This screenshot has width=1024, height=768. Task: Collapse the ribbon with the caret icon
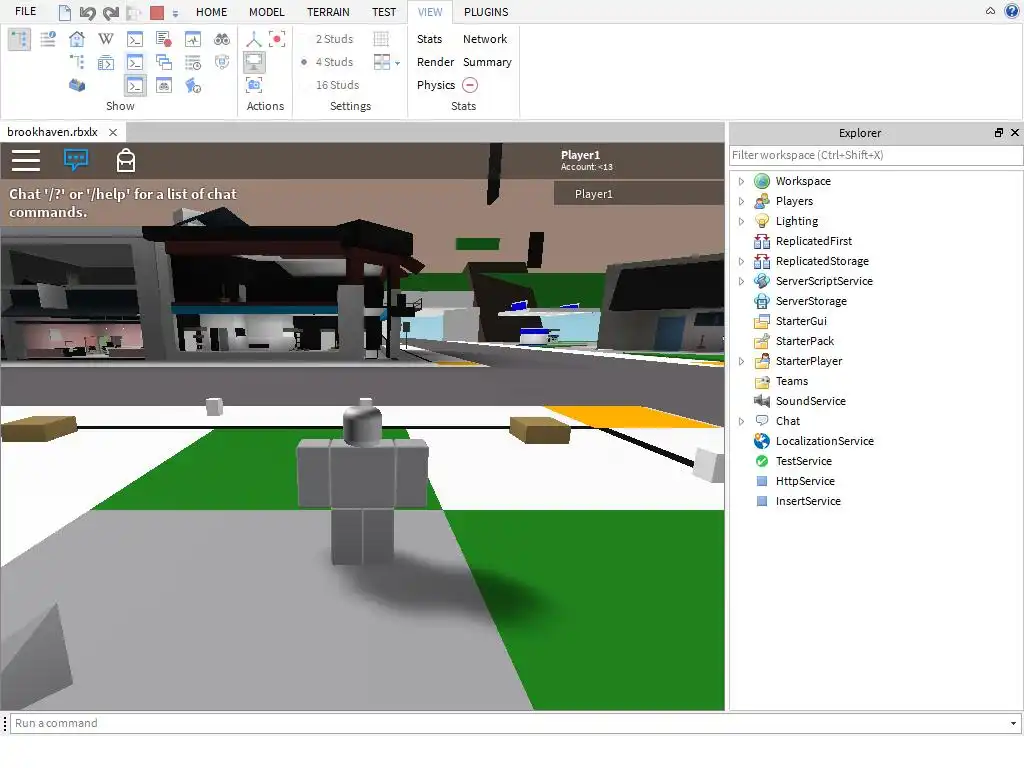(990, 11)
